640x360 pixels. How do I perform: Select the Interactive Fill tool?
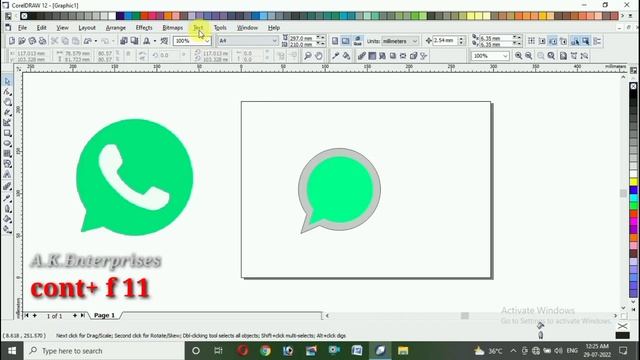pos(7,229)
